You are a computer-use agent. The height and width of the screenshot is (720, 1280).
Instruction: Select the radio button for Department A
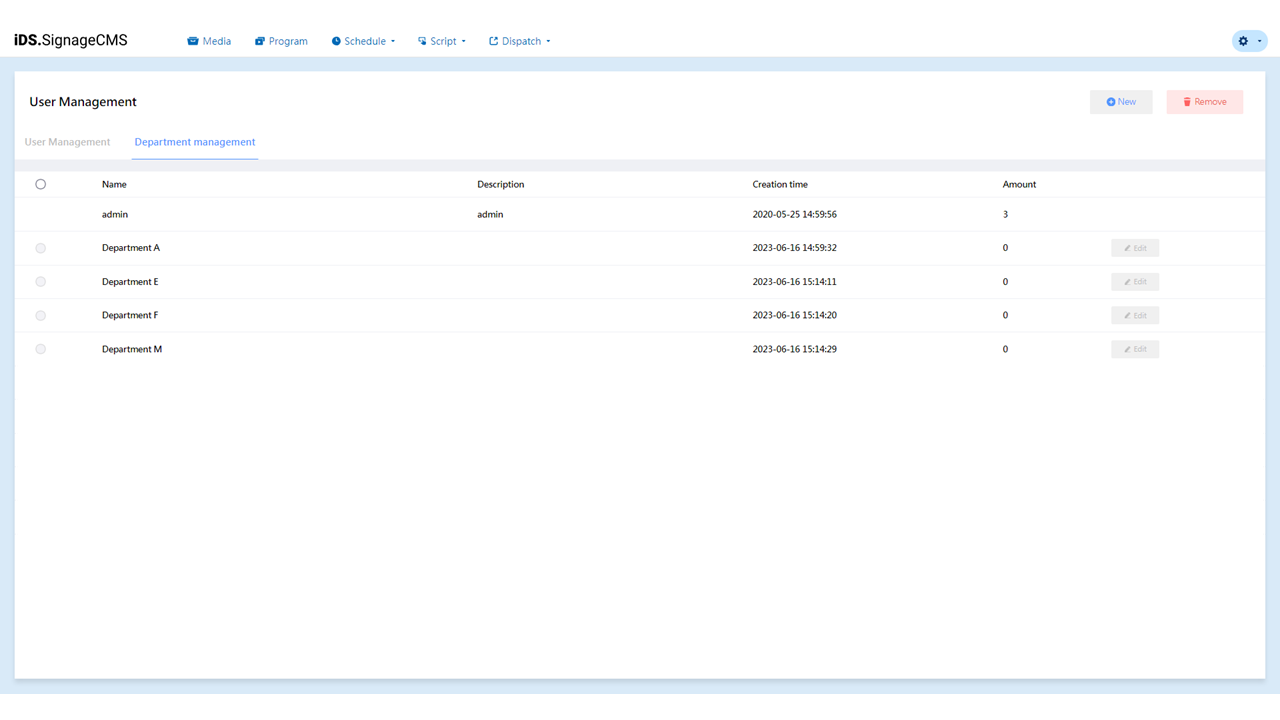click(x=40, y=247)
